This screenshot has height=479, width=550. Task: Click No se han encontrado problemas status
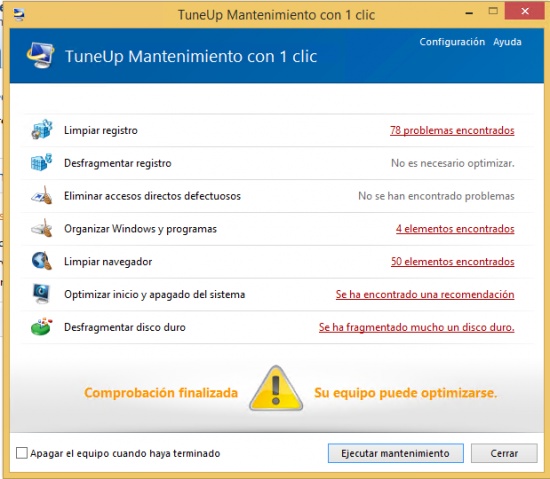436,196
